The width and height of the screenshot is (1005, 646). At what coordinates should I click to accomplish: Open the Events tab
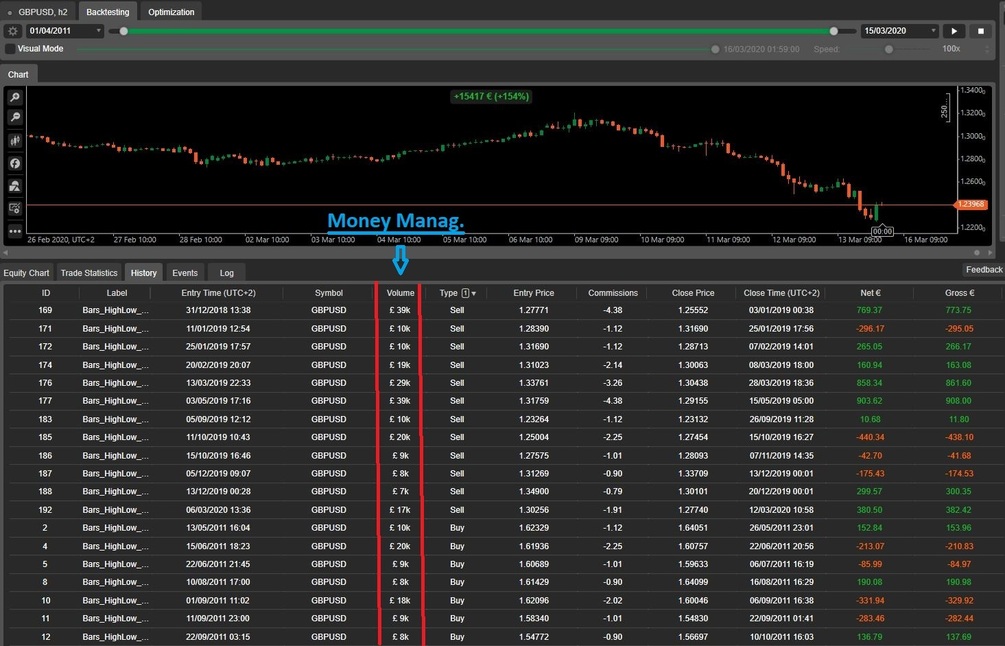coord(185,272)
